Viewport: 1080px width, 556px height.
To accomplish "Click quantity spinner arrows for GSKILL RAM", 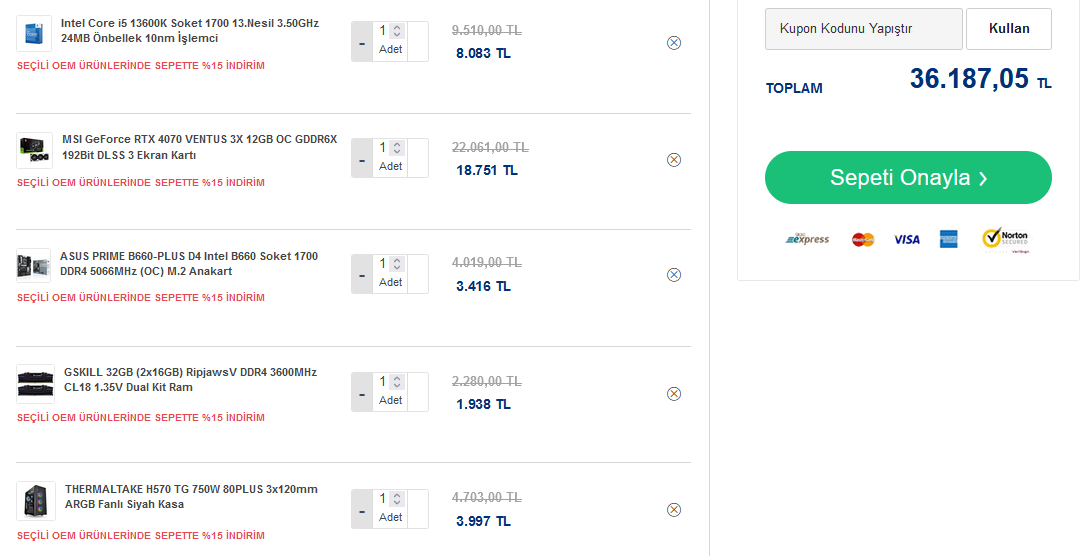I will point(397,382).
